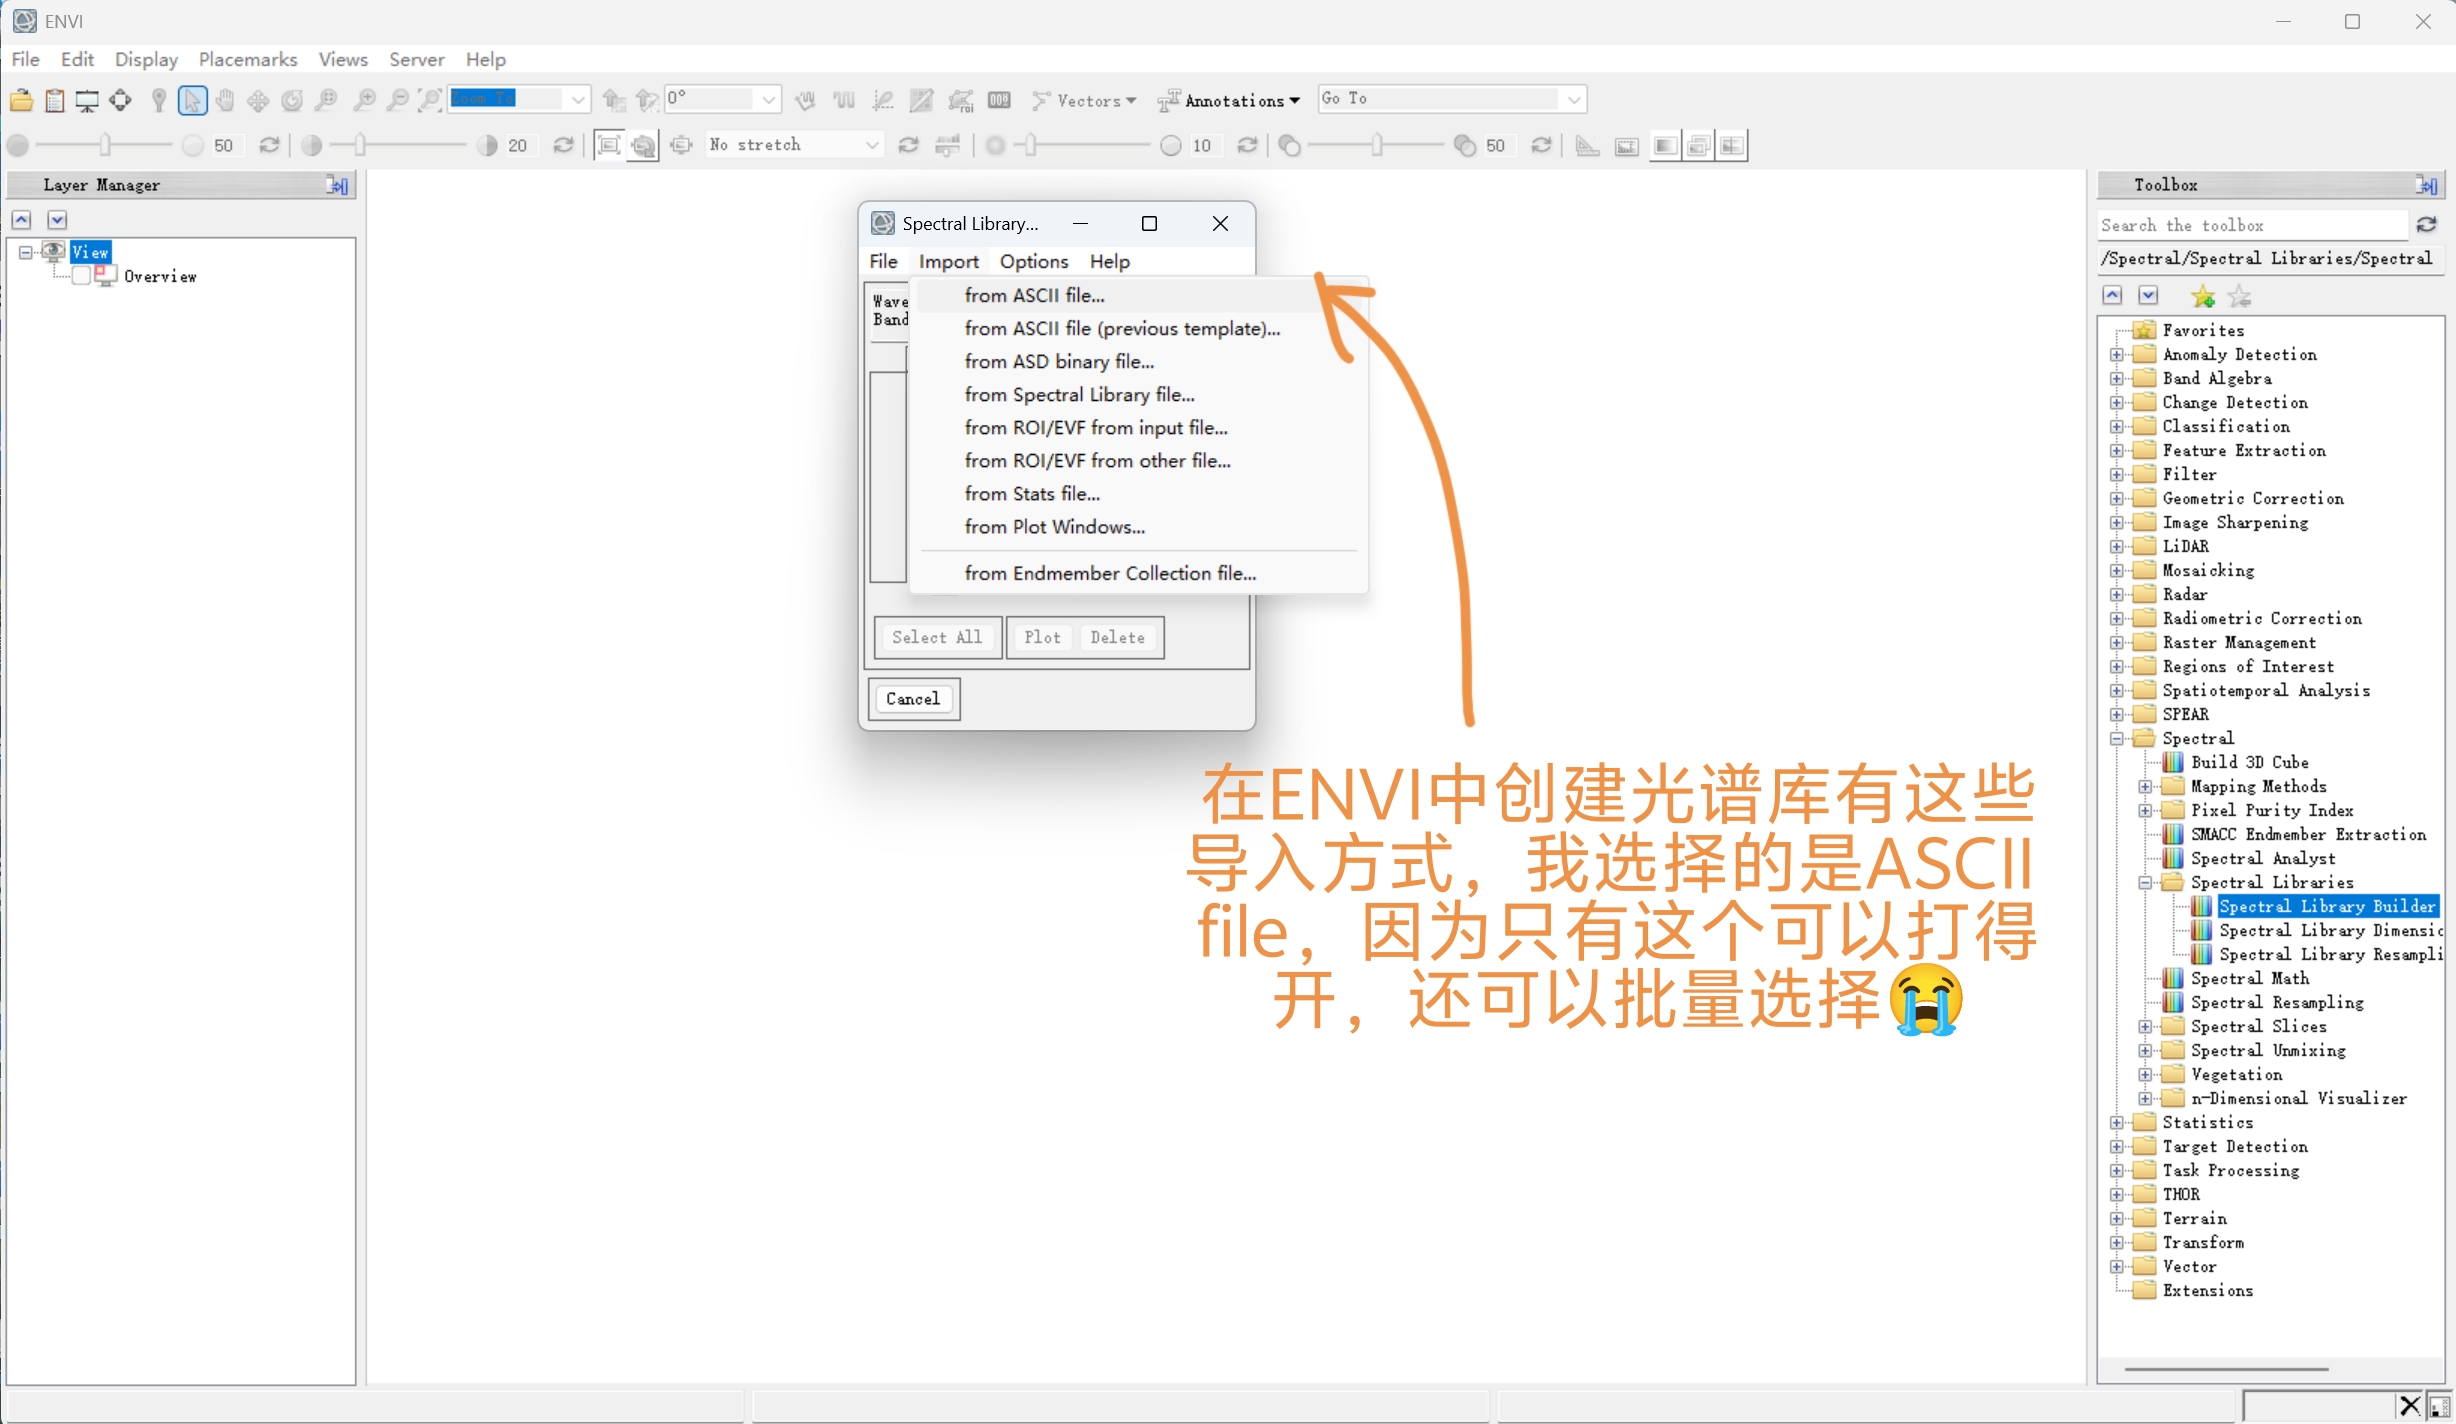The width and height of the screenshot is (2456, 1424).
Task: Click the Open file folder icon
Action: pyautogui.click(x=21, y=100)
